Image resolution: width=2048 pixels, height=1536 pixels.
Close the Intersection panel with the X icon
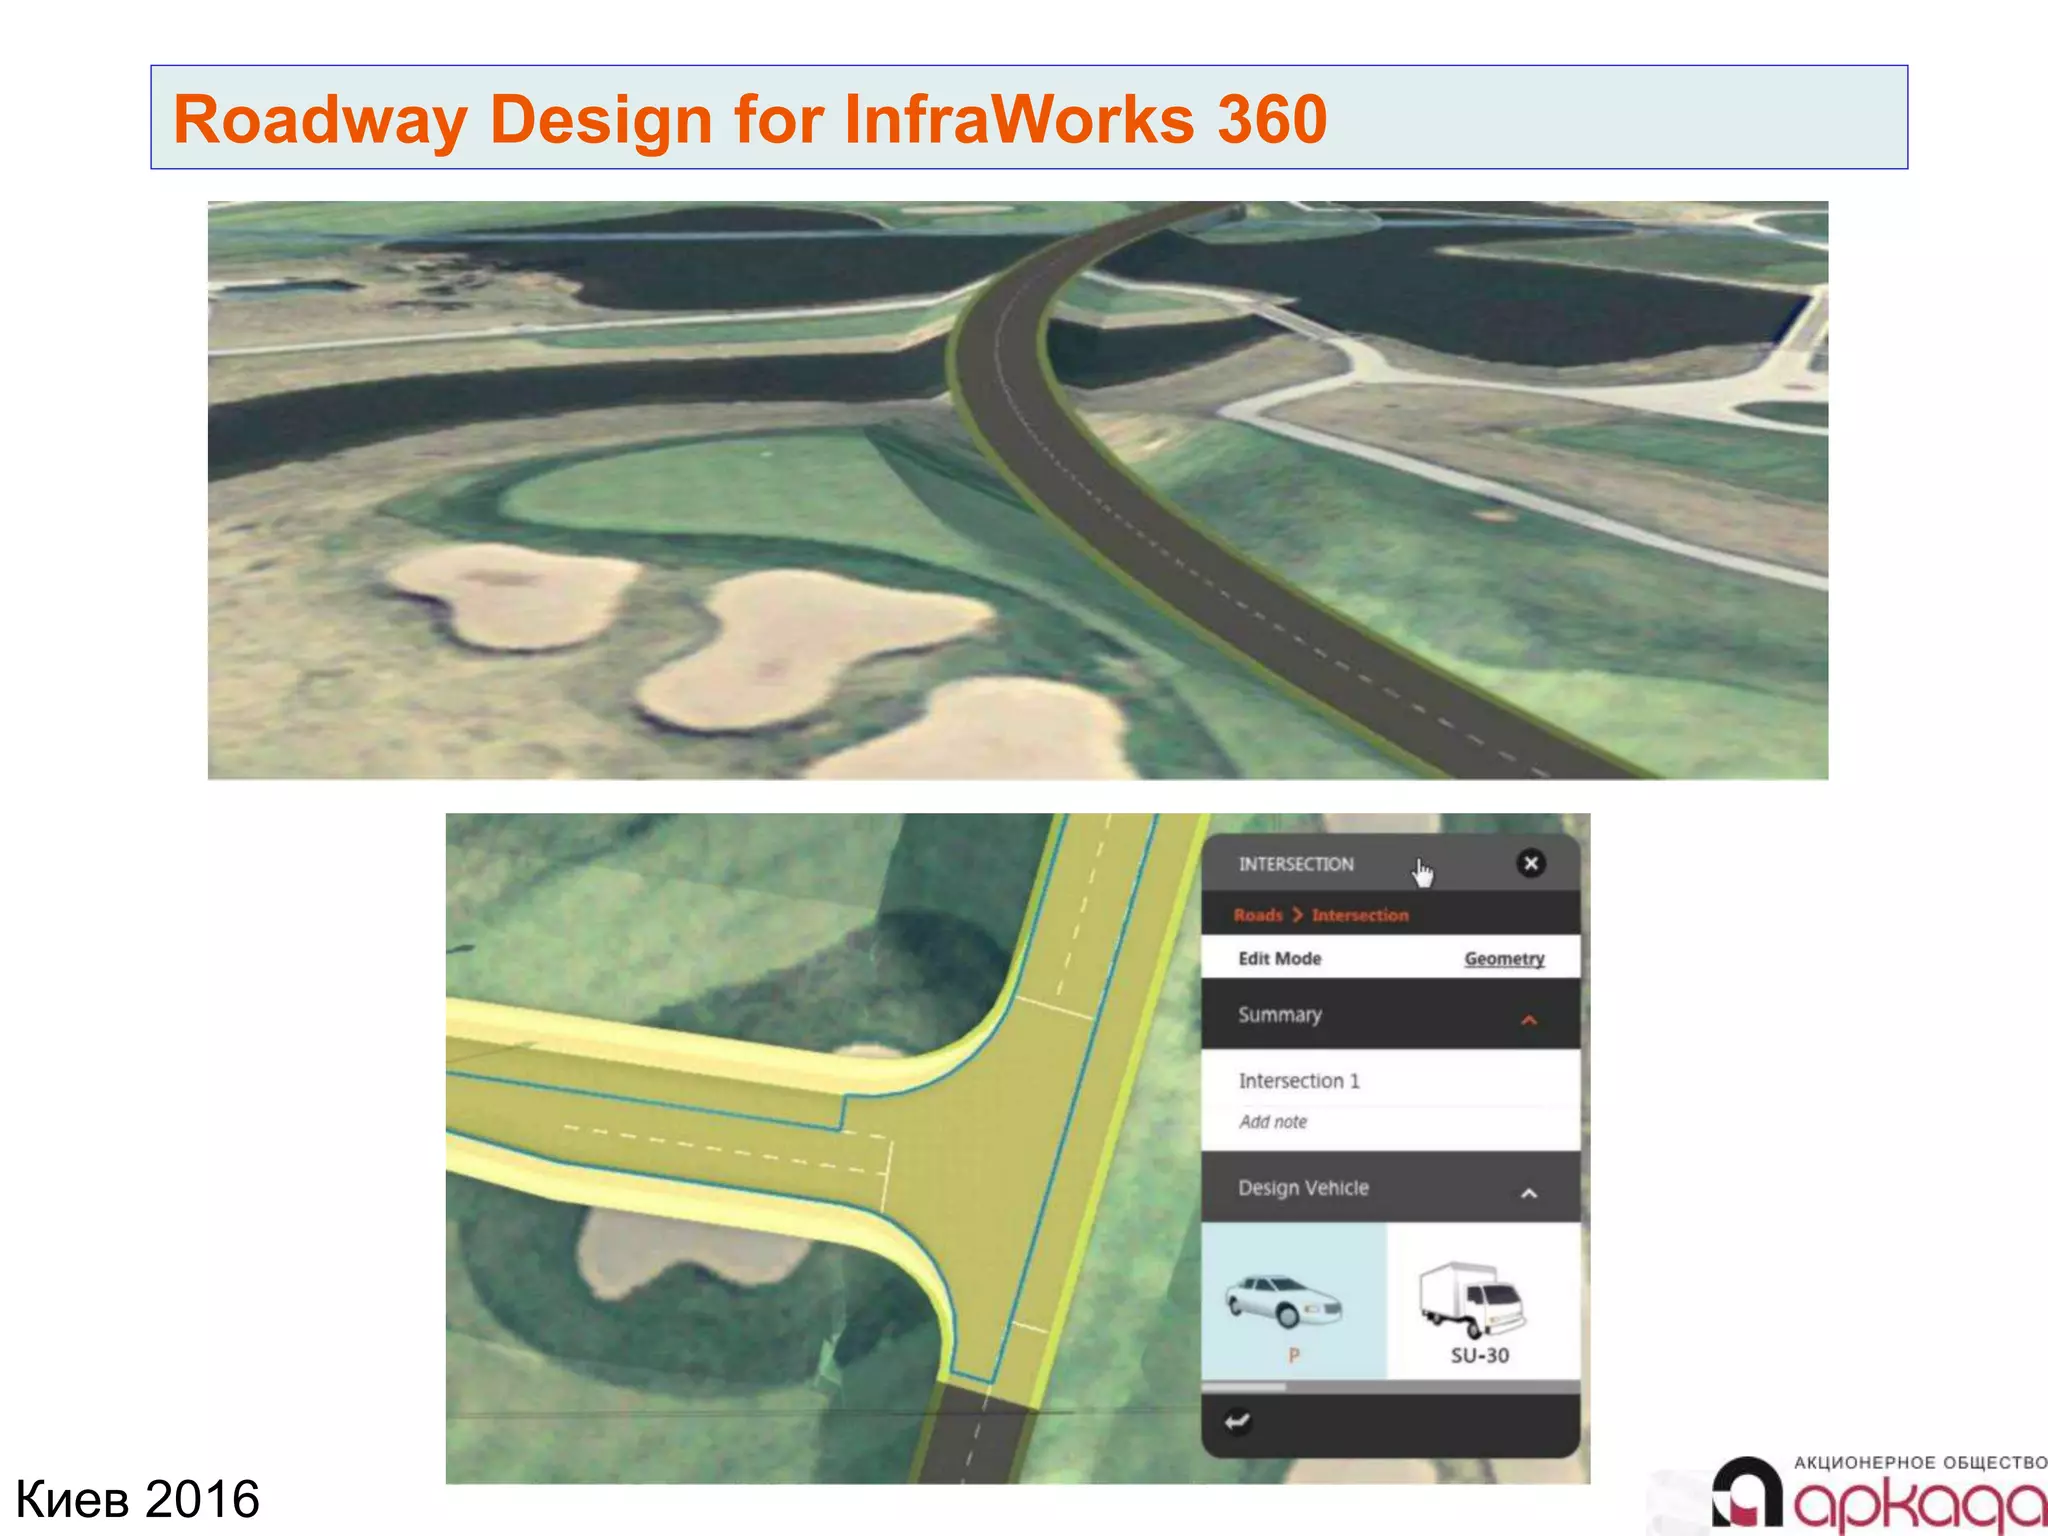click(1530, 863)
